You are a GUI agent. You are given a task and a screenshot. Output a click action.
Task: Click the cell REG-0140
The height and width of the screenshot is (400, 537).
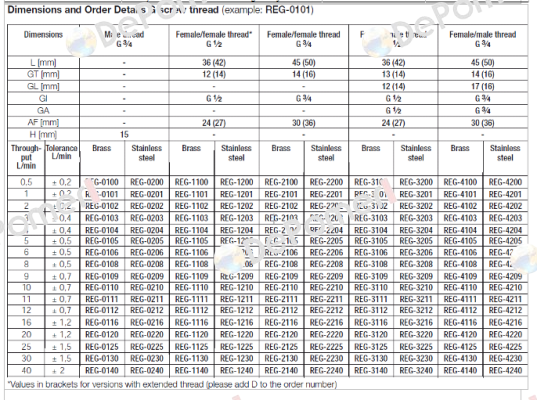tap(102, 371)
